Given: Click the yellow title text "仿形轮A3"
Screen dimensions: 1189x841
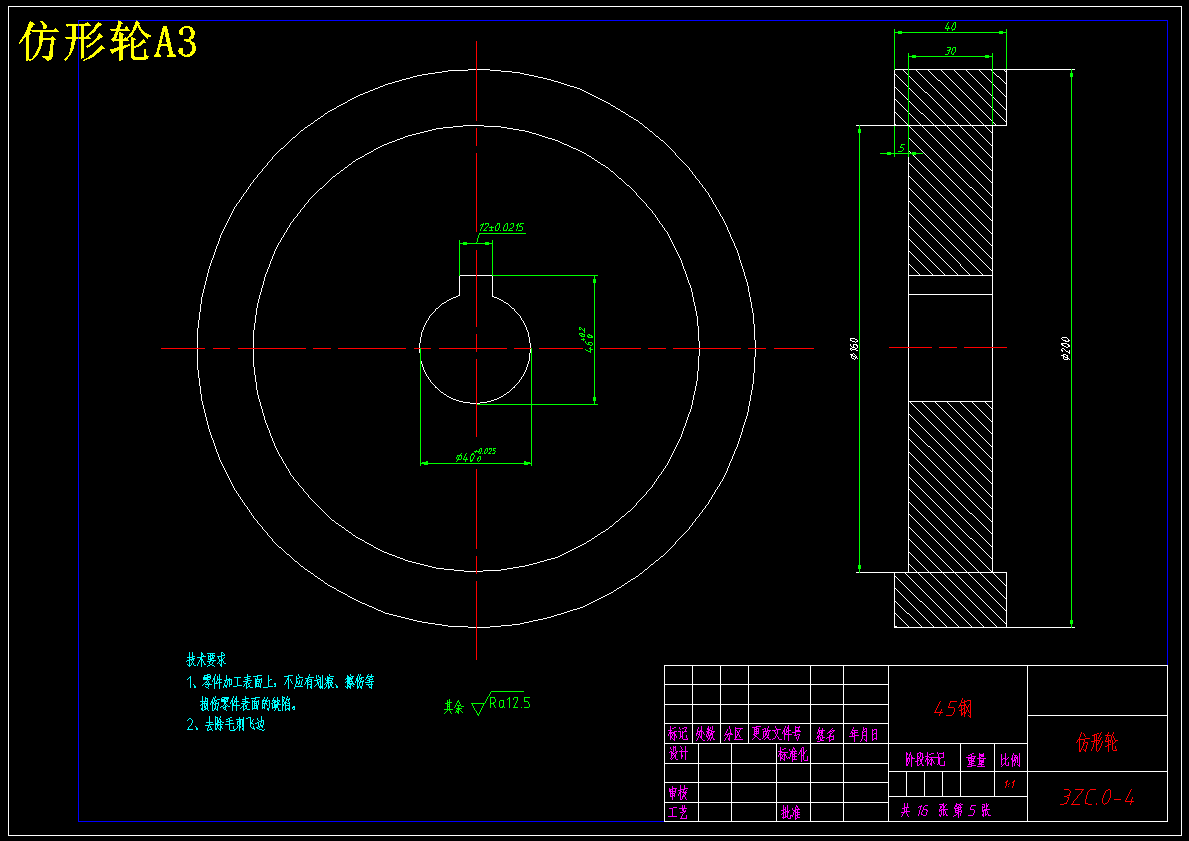Looking at the screenshot, I should tap(108, 41).
